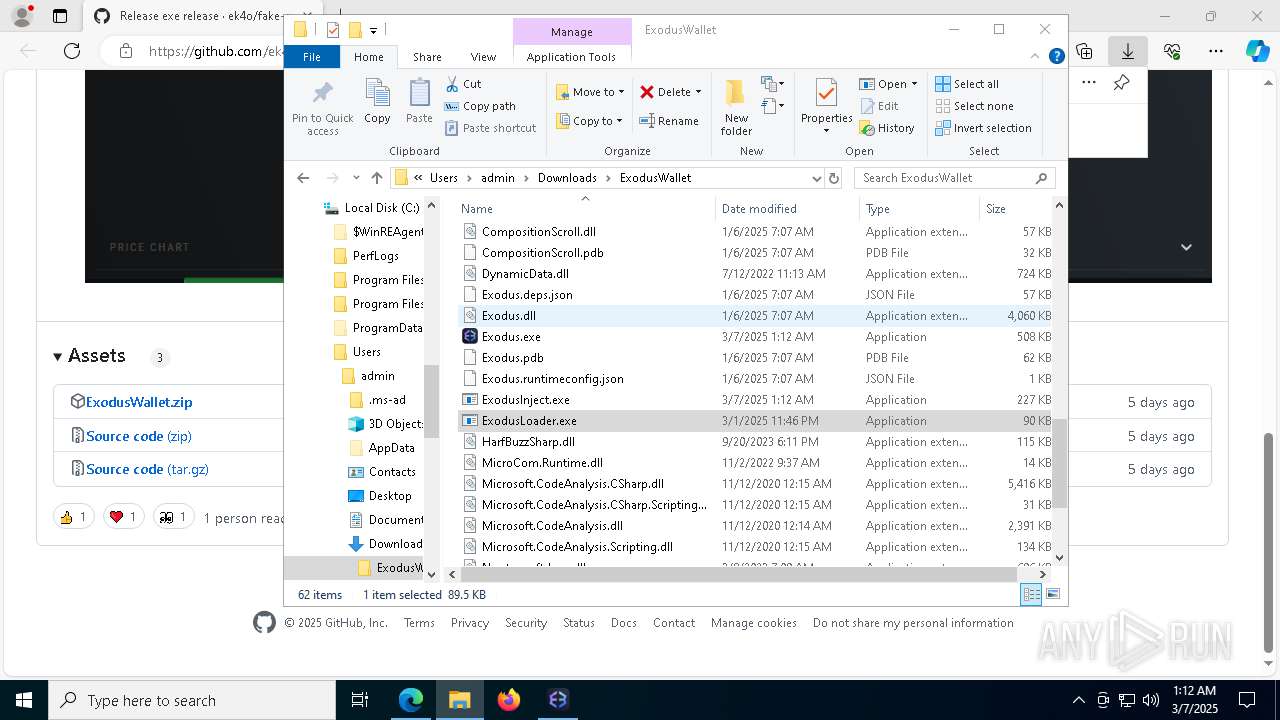Image resolution: width=1280 pixels, height=720 pixels.
Task: Click Invert selection in ribbon
Action: 983,128
